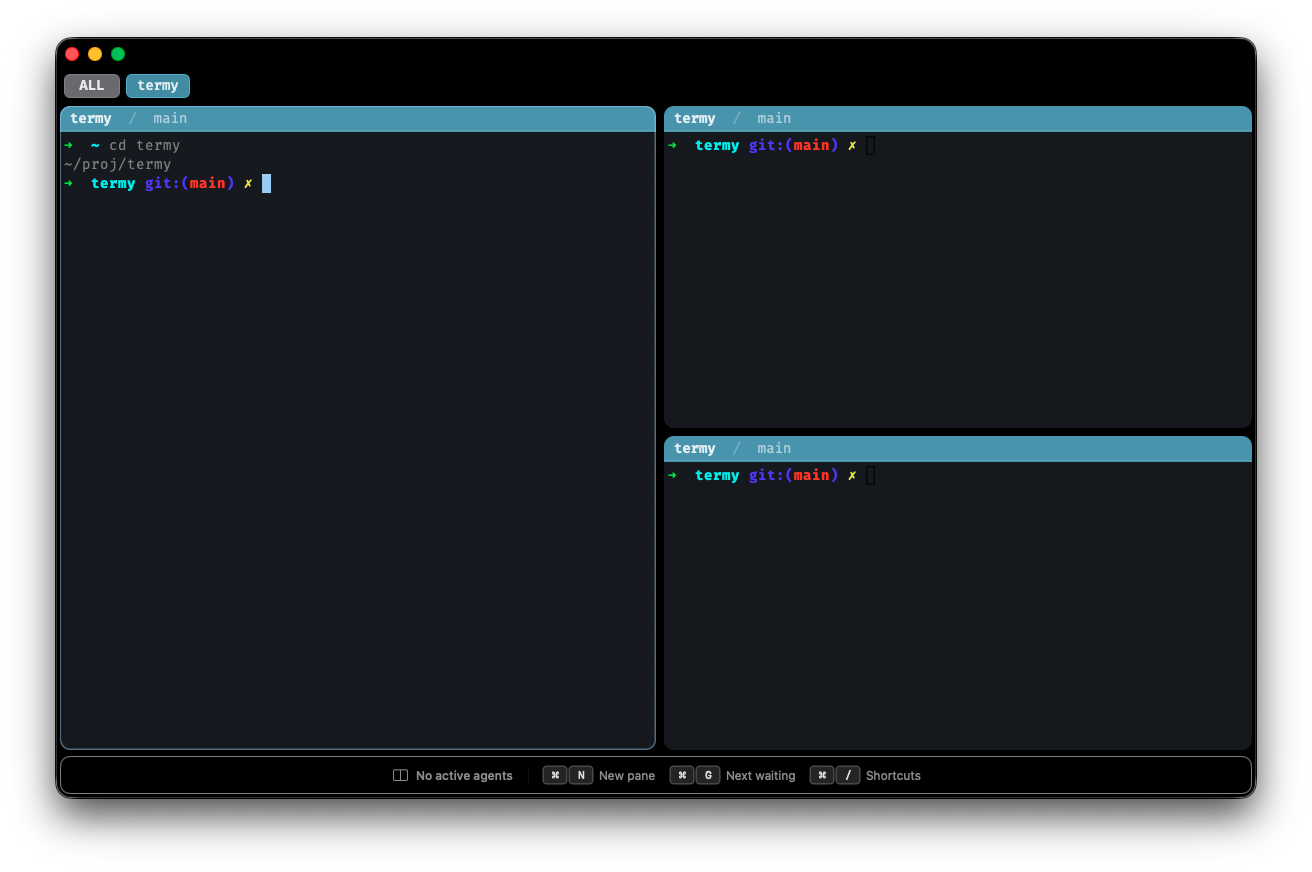Select the termy filter tab
1312x872 pixels.
pyautogui.click(x=157, y=85)
